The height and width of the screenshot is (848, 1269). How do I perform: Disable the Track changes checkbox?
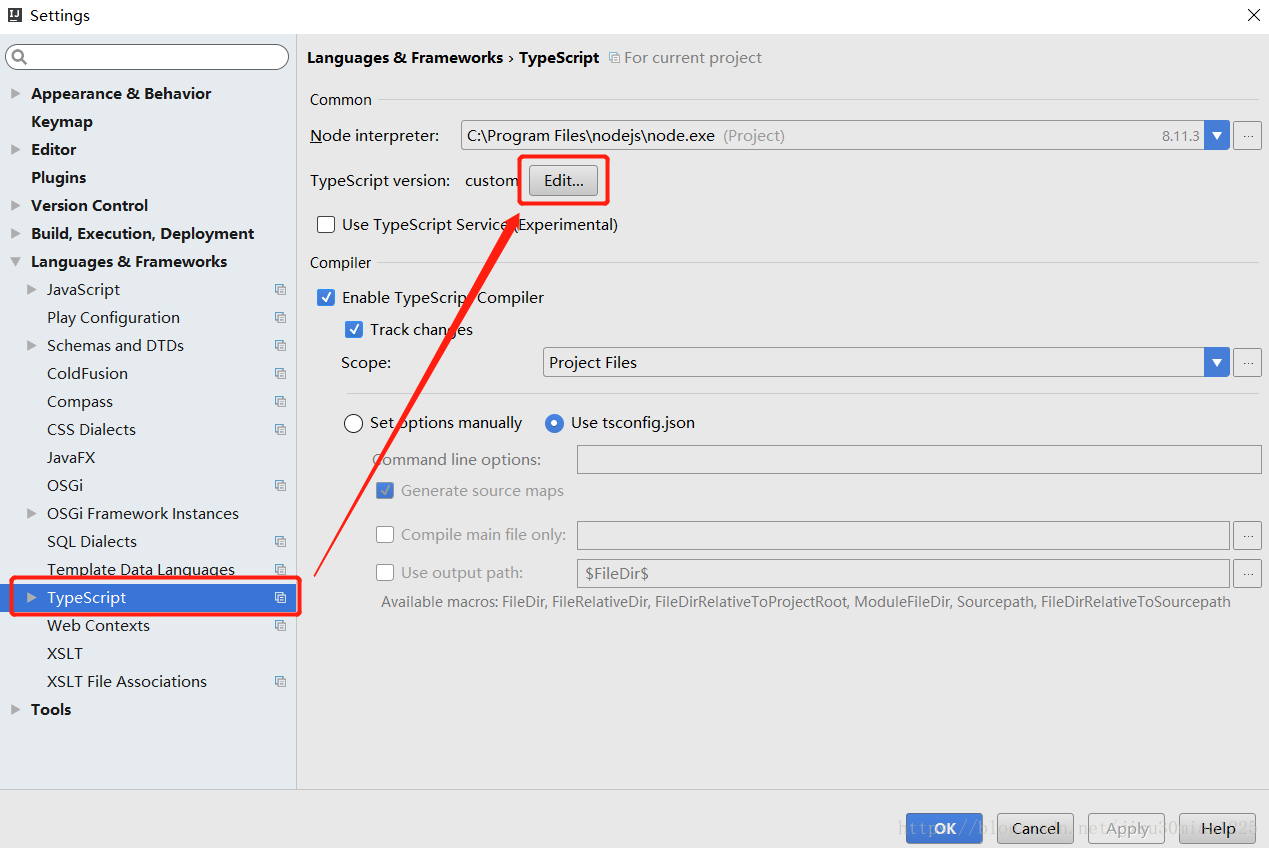[354, 329]
